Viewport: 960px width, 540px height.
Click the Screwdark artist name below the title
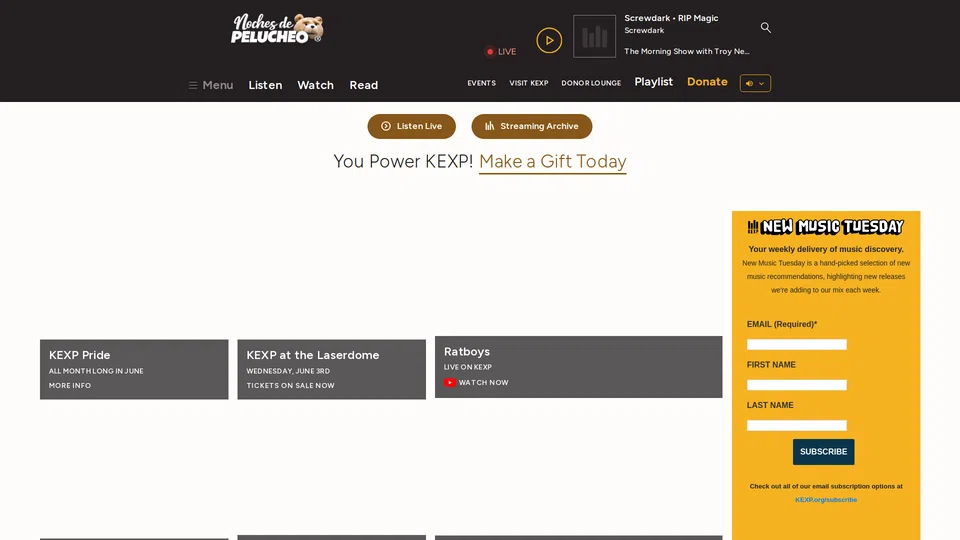[644, 31]
